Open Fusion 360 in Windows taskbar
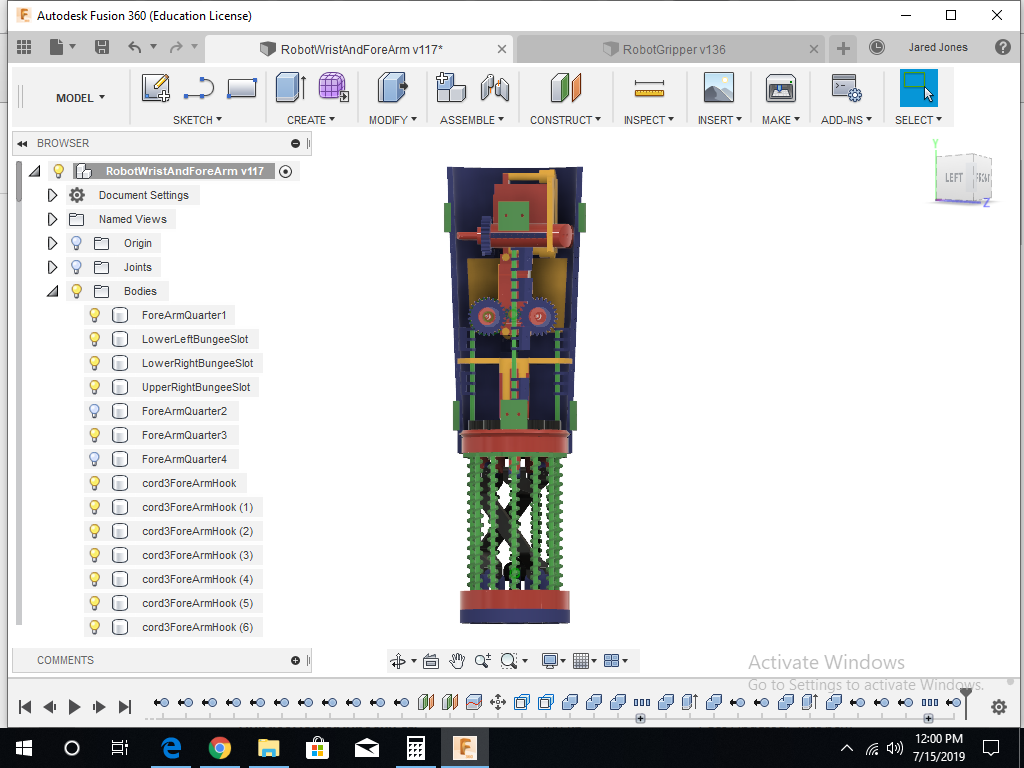 [x=464, y=748]
